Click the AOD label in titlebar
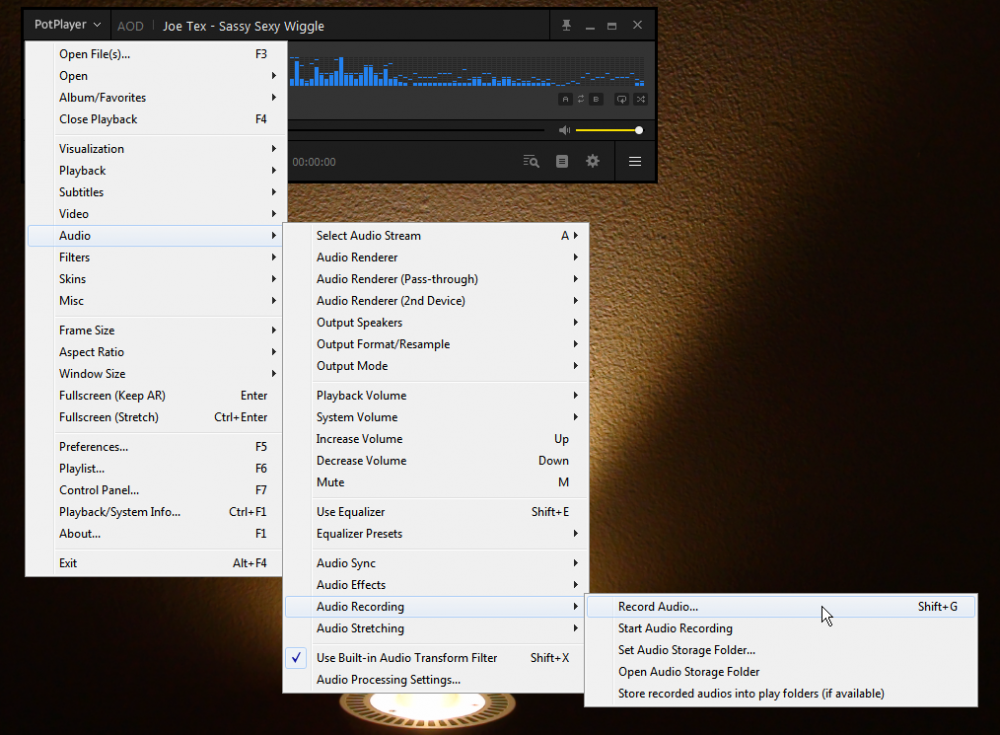Screen dimensions: 1000x735 (x=130, y=25)
